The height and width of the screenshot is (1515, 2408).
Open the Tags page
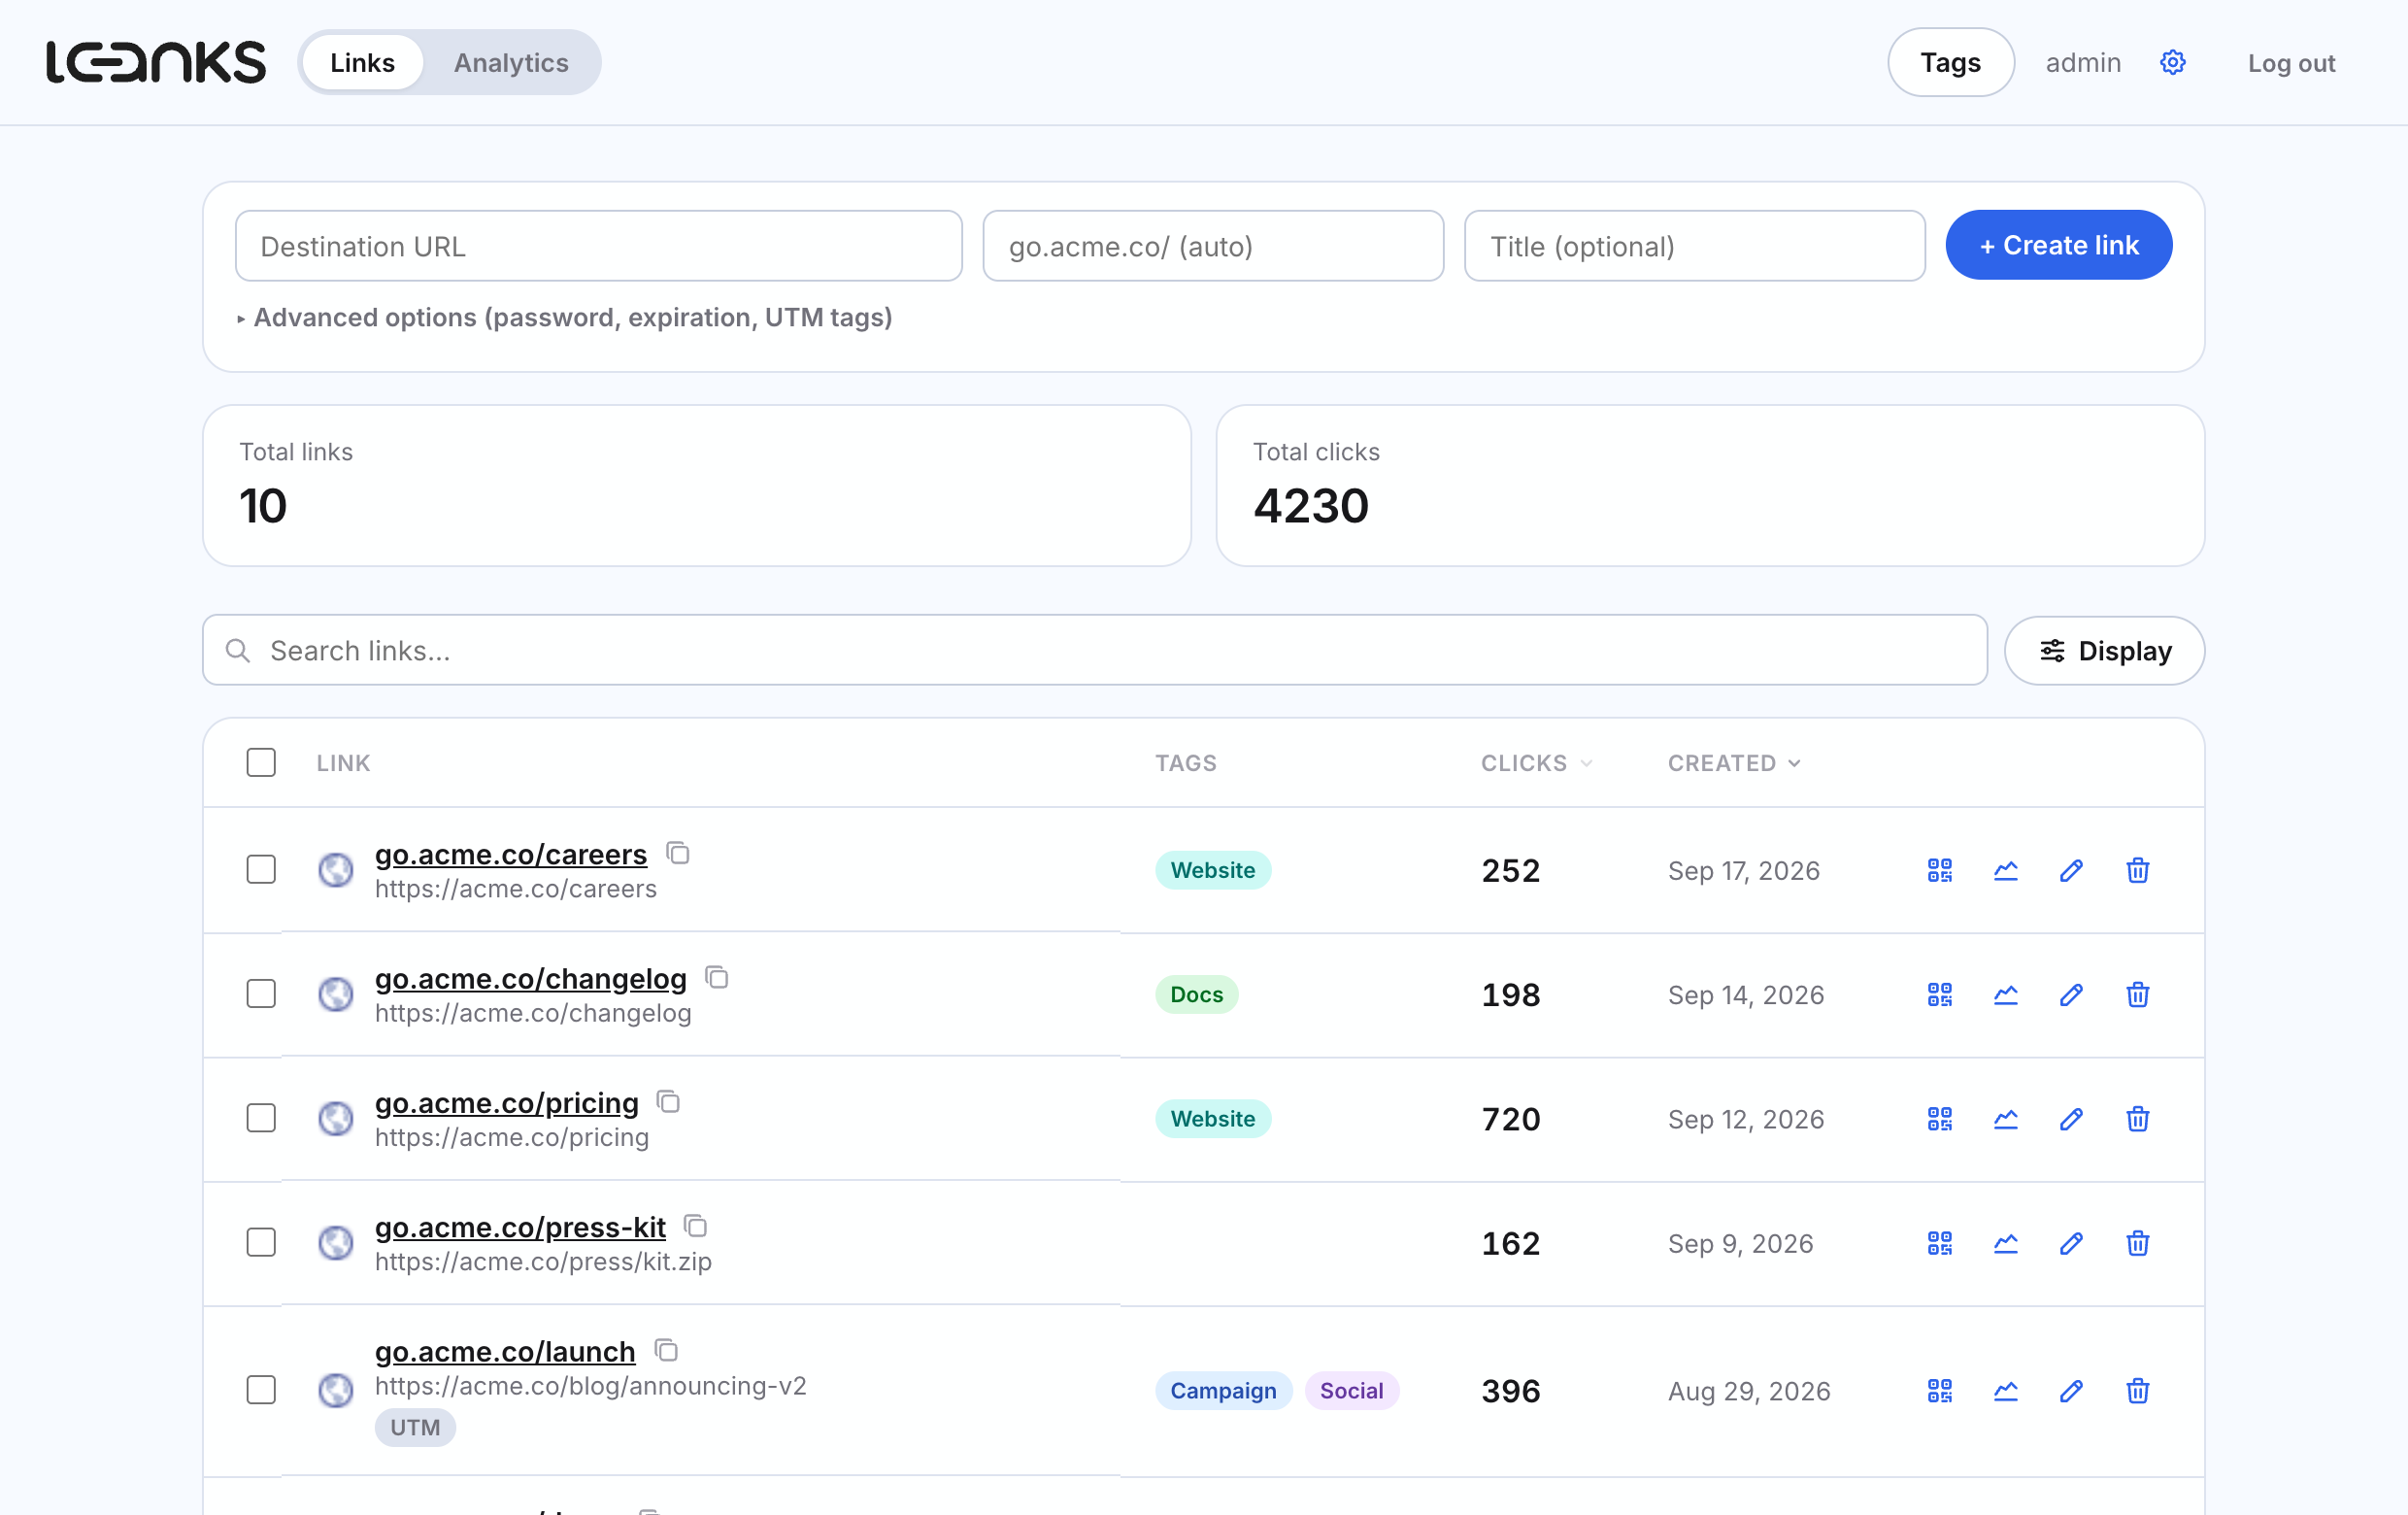click(x=1950, y=62)
